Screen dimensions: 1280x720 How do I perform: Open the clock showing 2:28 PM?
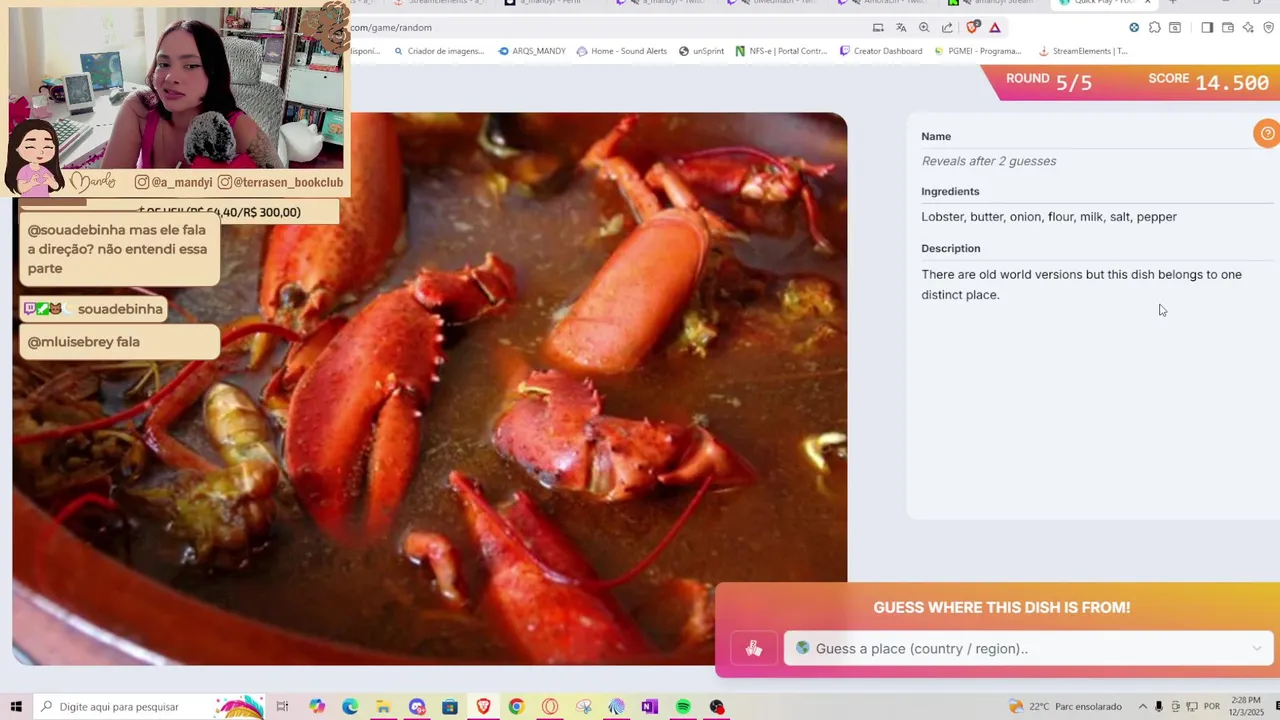tap(1248, 706)
